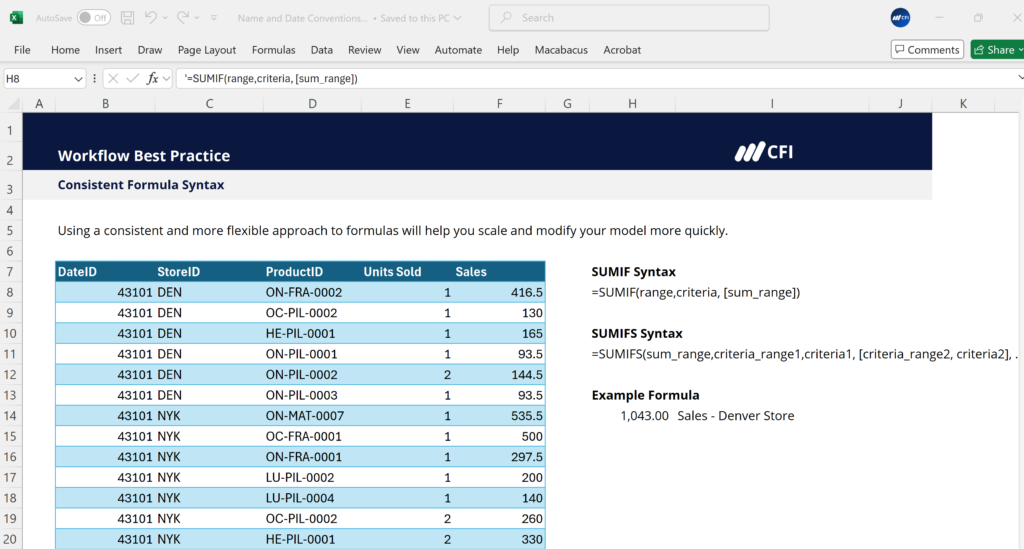The height and width of the screenshot is (549, 1024).
Task: Click the Excel app icon
Action: pyautogui.click(x=17, y=17)
